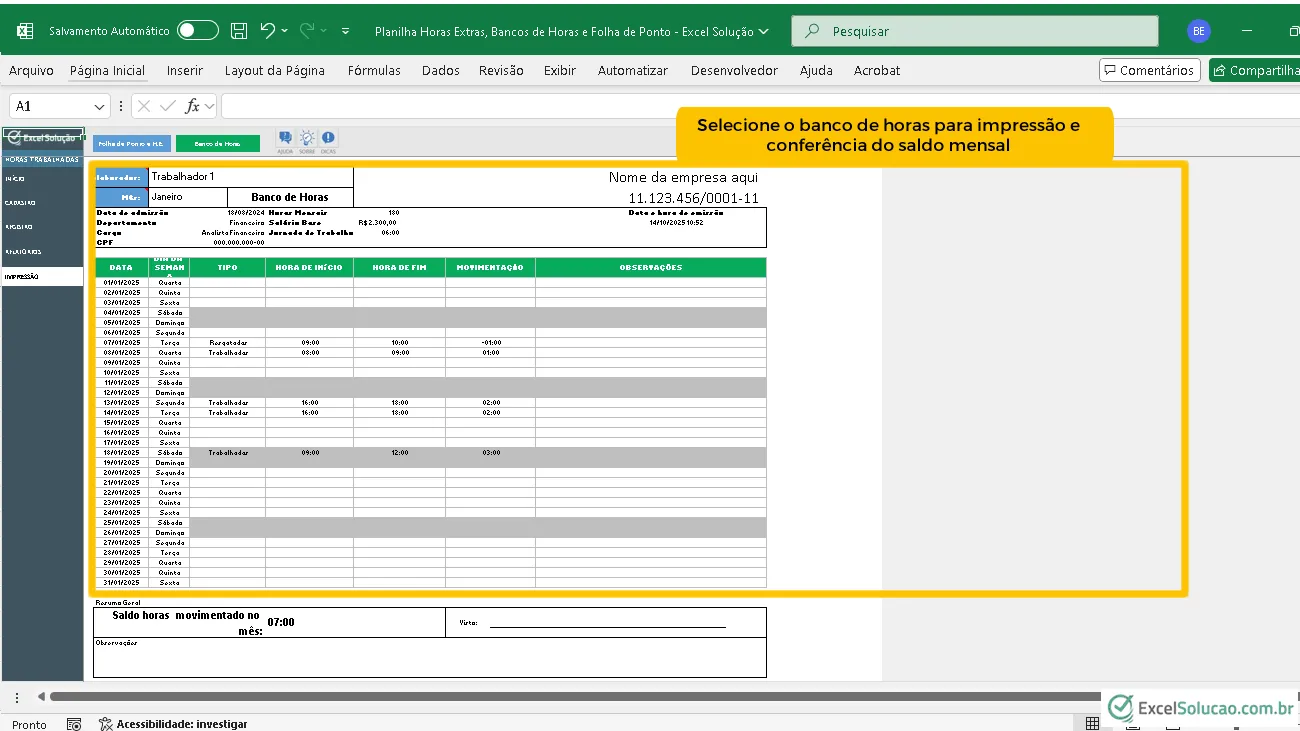Click the Sobre lightbulb icon
Viewport: 1300px width, 731px height.
click(307, 140)
